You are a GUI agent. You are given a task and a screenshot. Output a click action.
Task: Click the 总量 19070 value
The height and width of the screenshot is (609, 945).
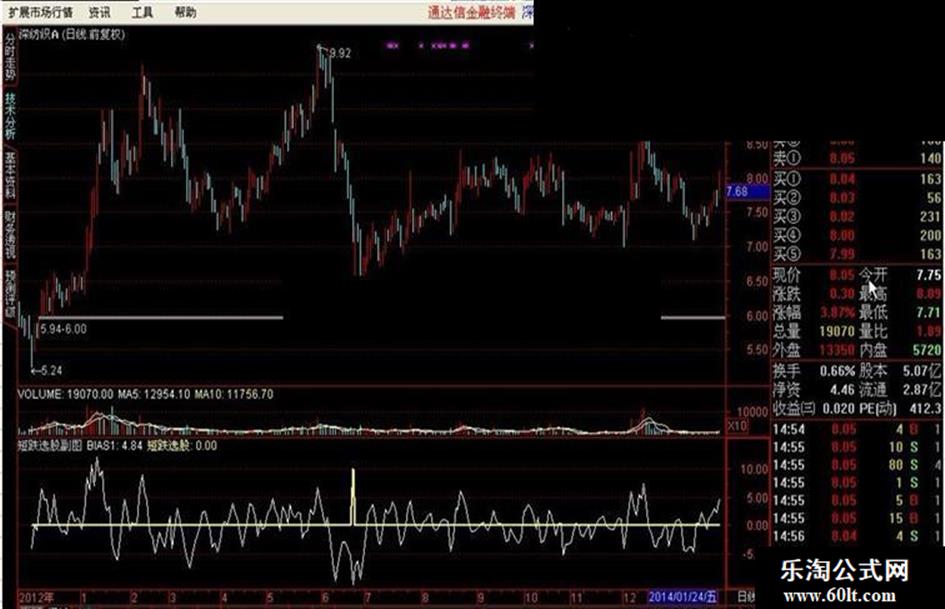837,331
